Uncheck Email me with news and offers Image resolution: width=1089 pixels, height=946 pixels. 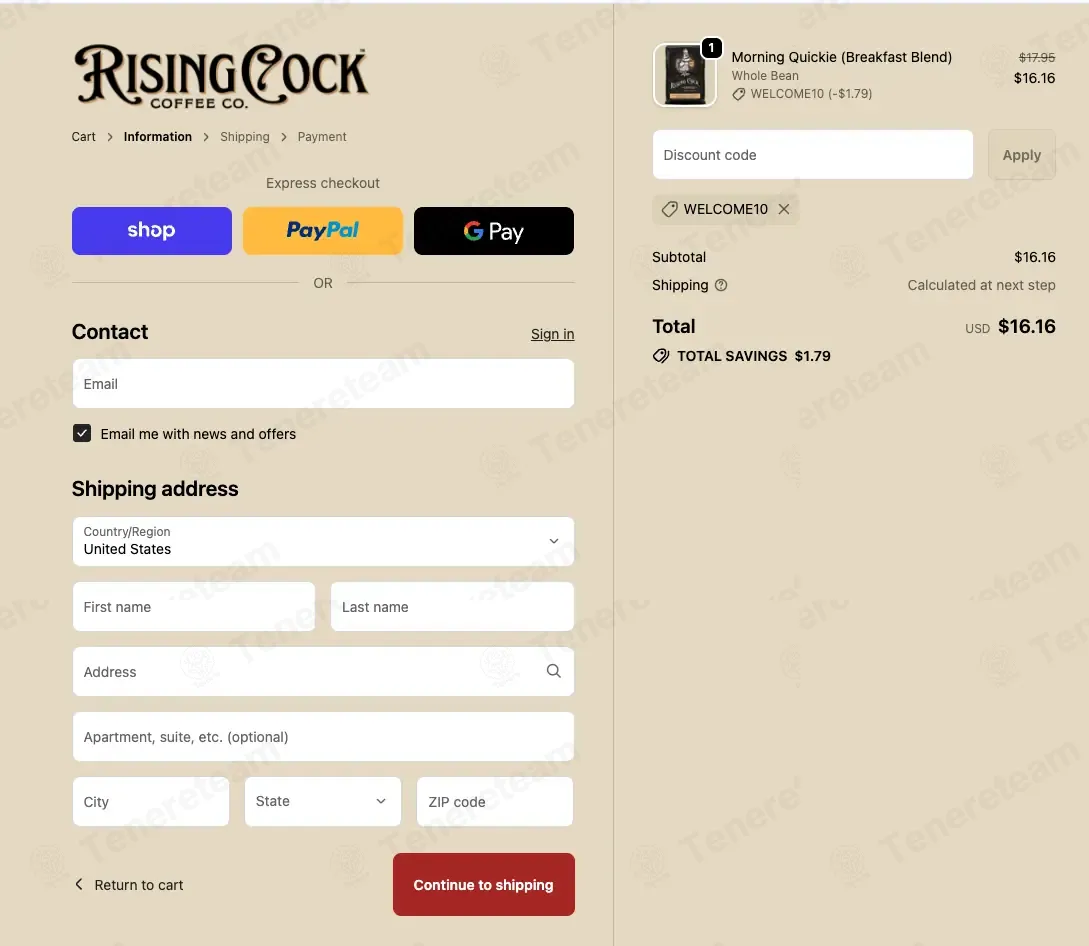click(82, 433)
